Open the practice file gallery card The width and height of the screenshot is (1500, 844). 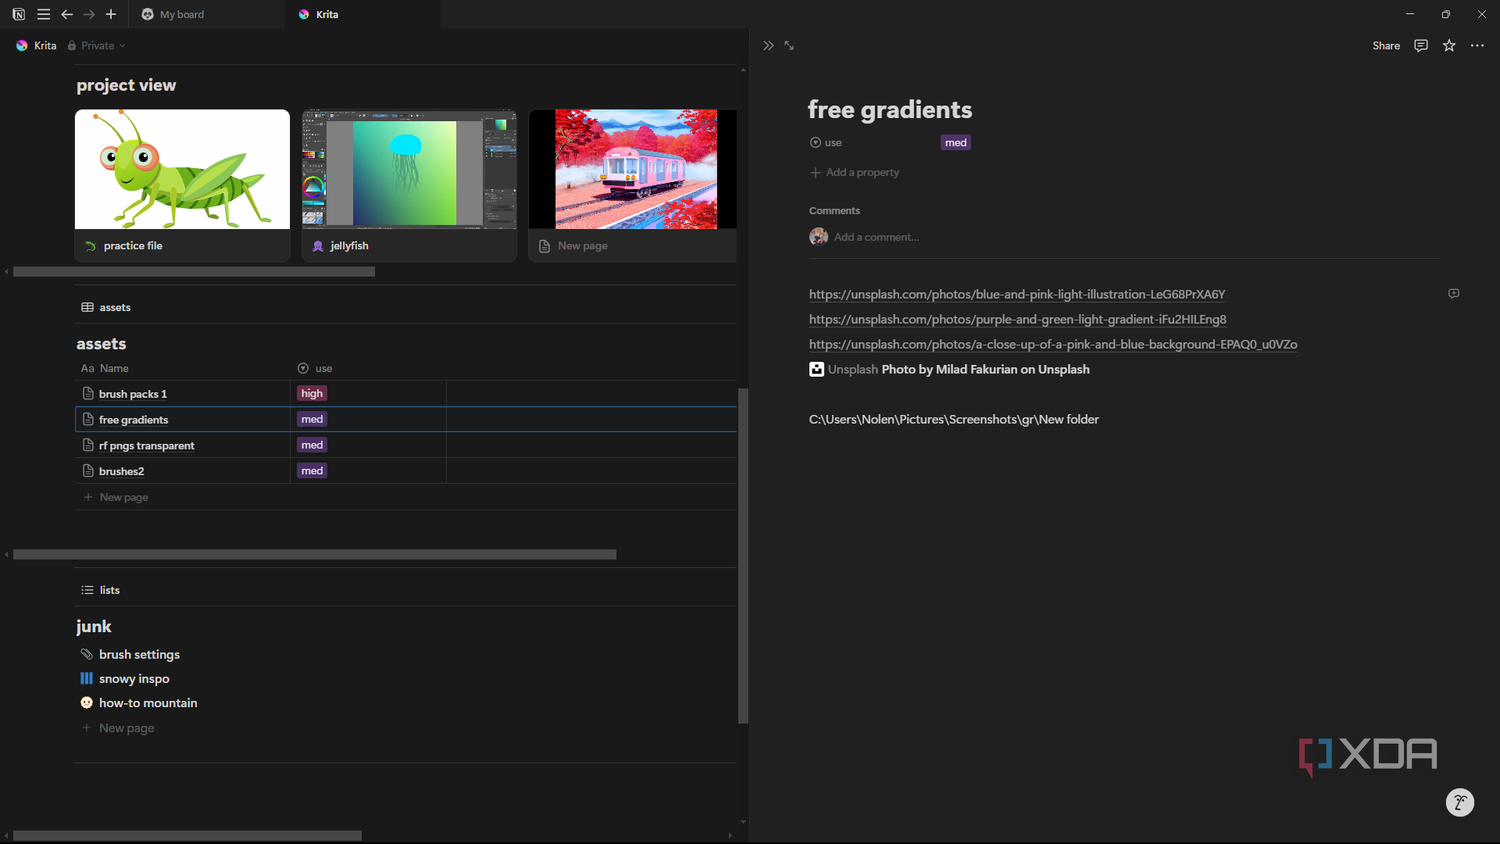tap(182, 186)
